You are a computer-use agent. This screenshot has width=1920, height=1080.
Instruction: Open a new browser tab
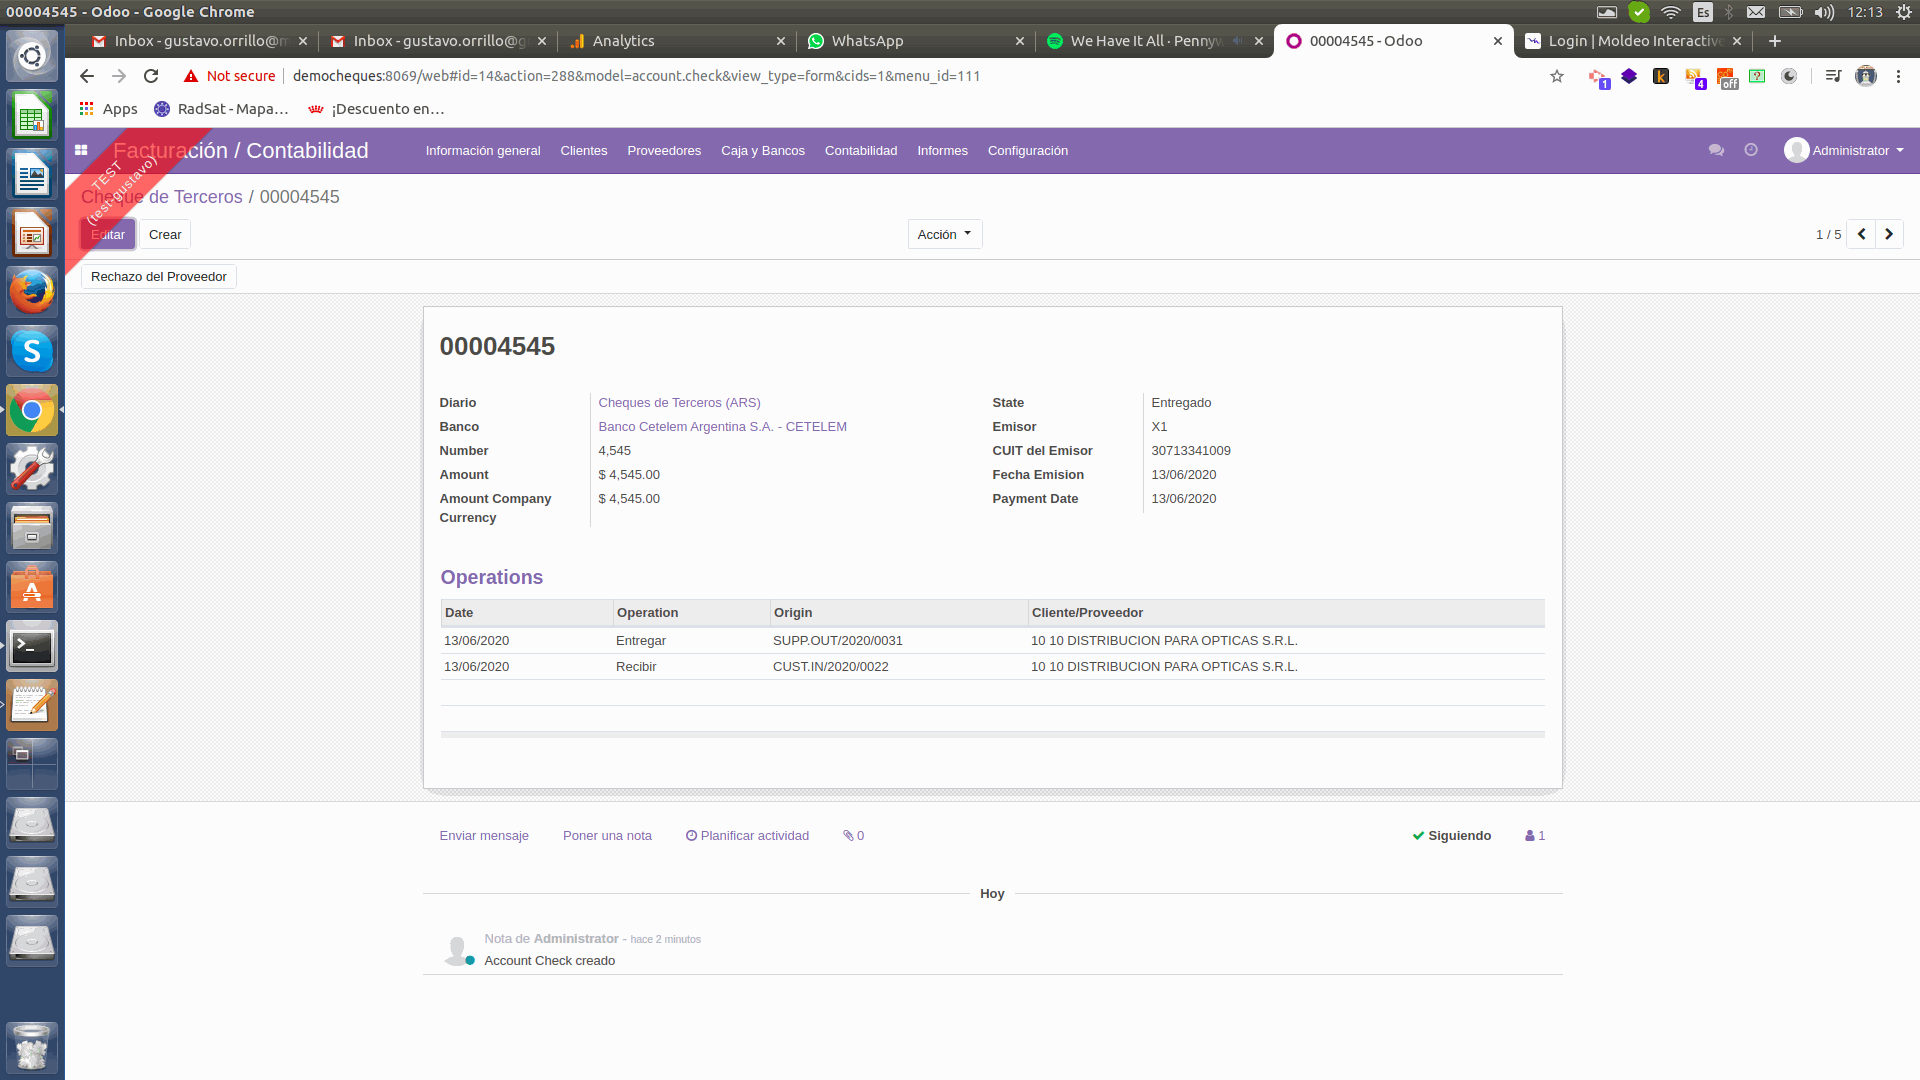(x=1775, y=41)
